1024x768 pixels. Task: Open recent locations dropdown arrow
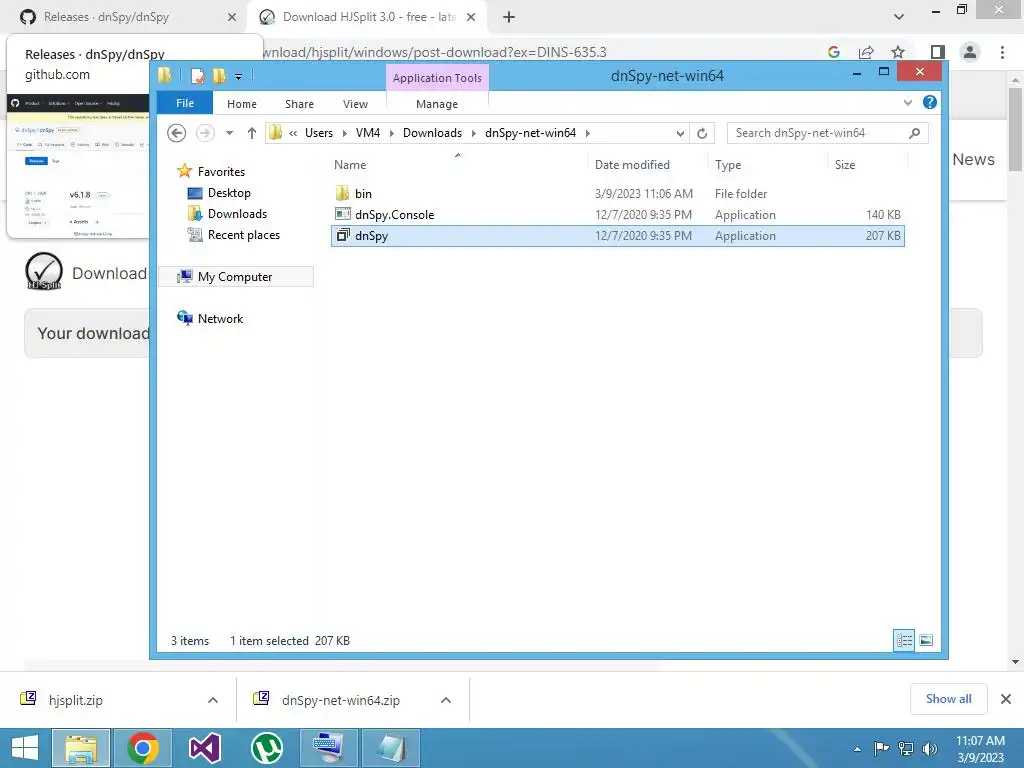(x=229, y=133)
